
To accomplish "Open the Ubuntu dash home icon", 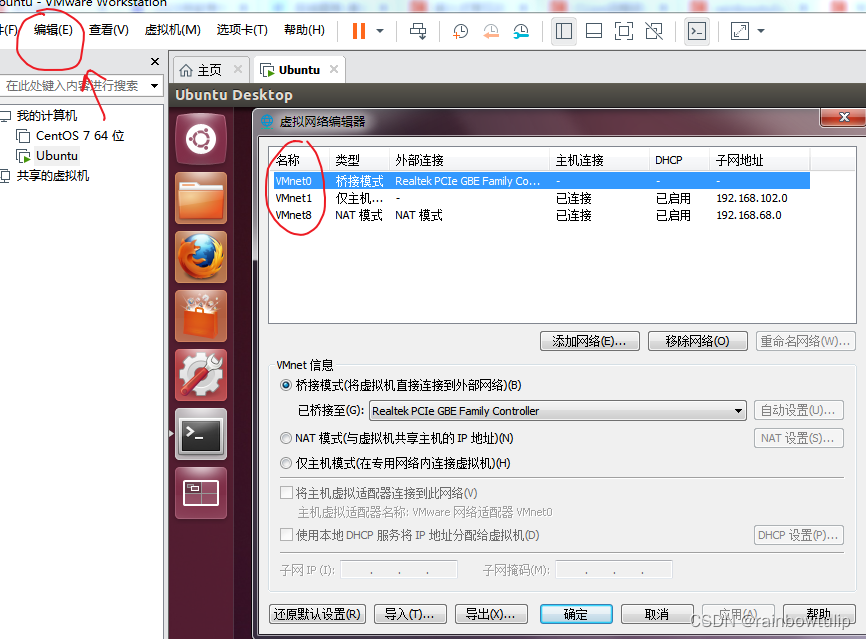I will (201, 139).
